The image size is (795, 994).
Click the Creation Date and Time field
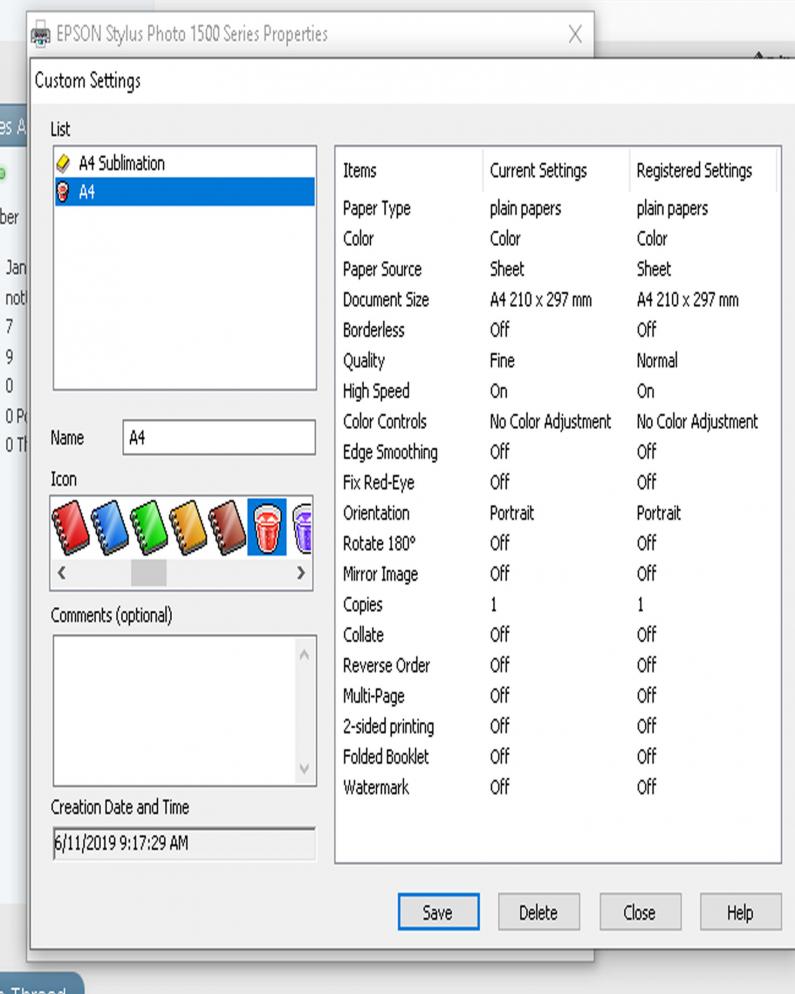click(x=184, y=843)
